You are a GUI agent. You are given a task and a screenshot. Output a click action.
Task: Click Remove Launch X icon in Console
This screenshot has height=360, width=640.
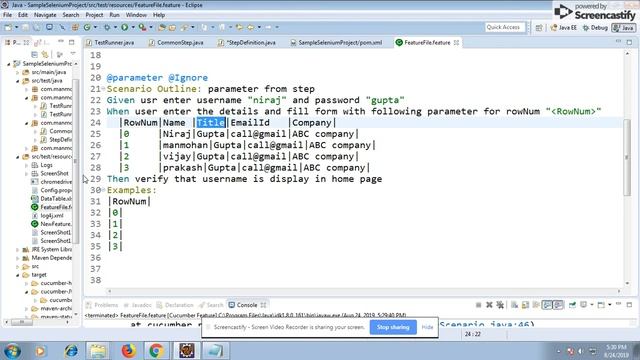click(x=489, y=305)
